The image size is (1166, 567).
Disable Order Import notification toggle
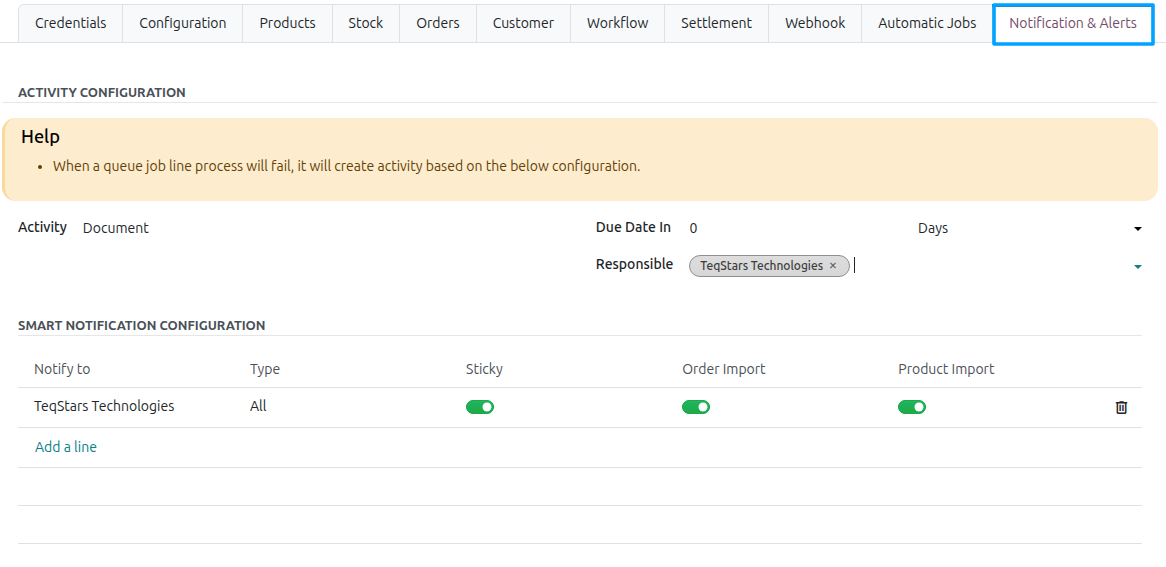tap(695, 407)
